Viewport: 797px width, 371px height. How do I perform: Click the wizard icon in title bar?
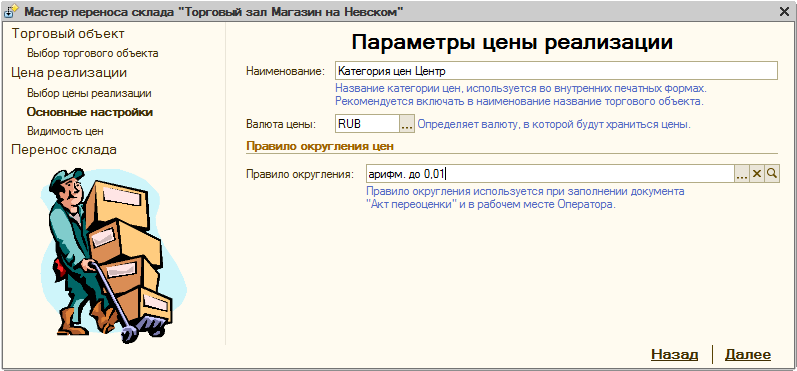(x=11, y=11)
